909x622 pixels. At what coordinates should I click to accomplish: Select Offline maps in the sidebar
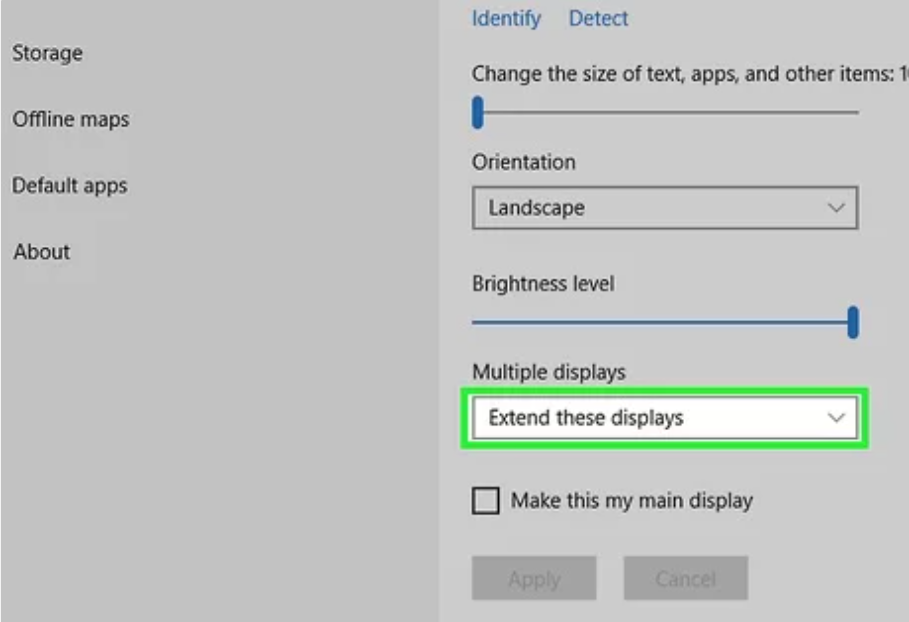coord(71,119)
